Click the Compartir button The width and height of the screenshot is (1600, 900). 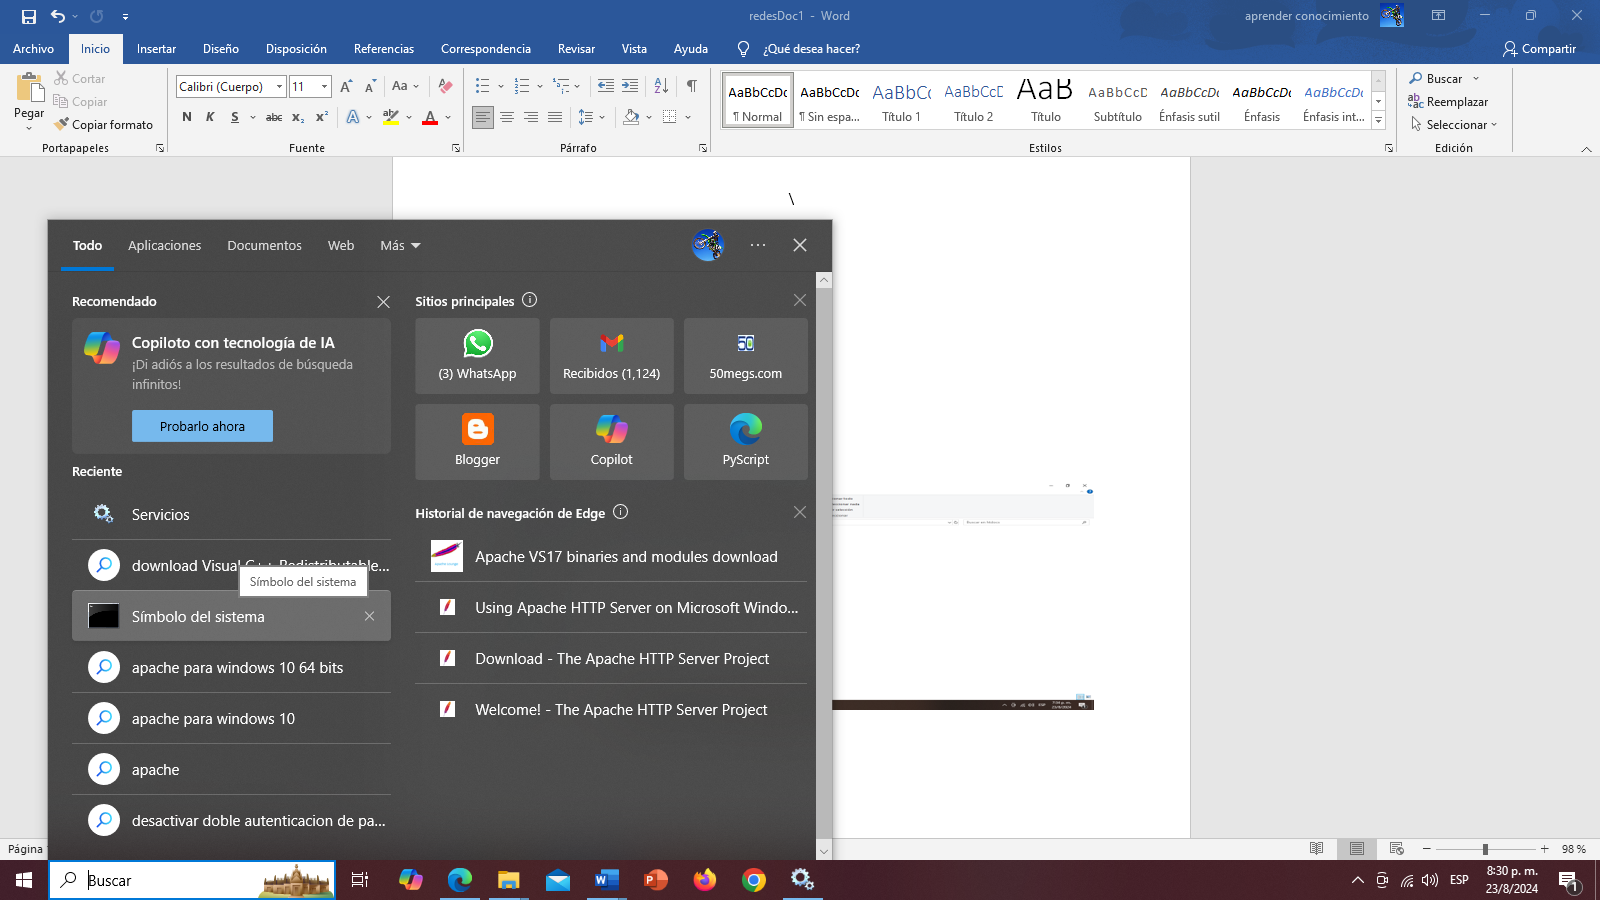point(1539,49)
